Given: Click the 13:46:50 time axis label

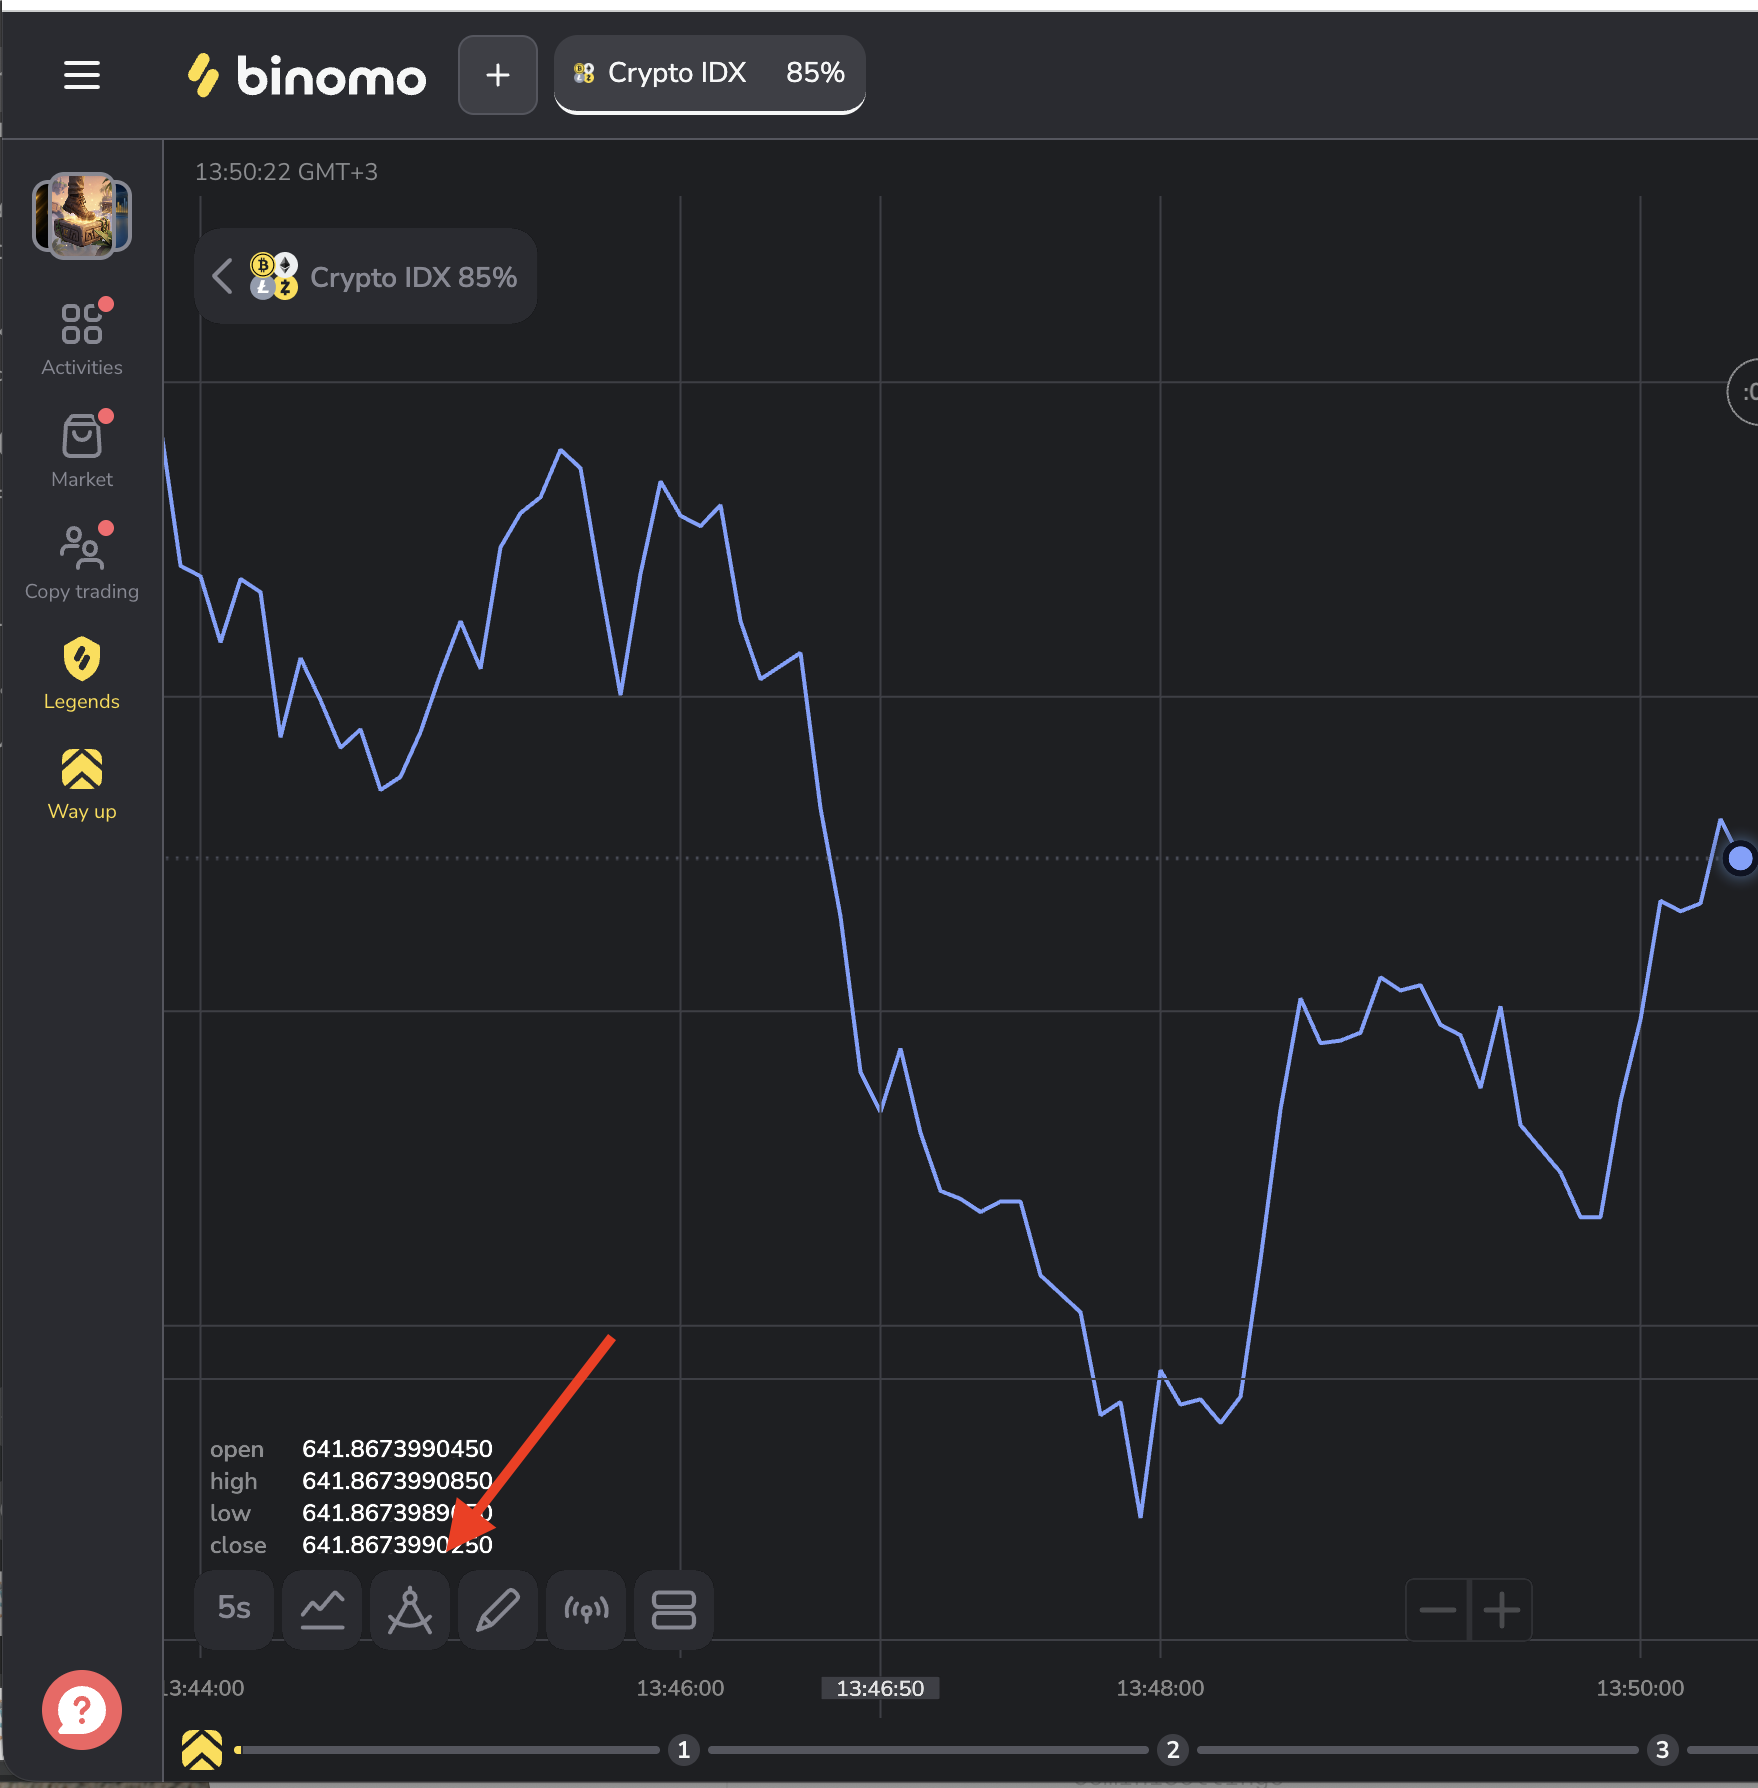Looking at the screenshot, I should 880,1688.
